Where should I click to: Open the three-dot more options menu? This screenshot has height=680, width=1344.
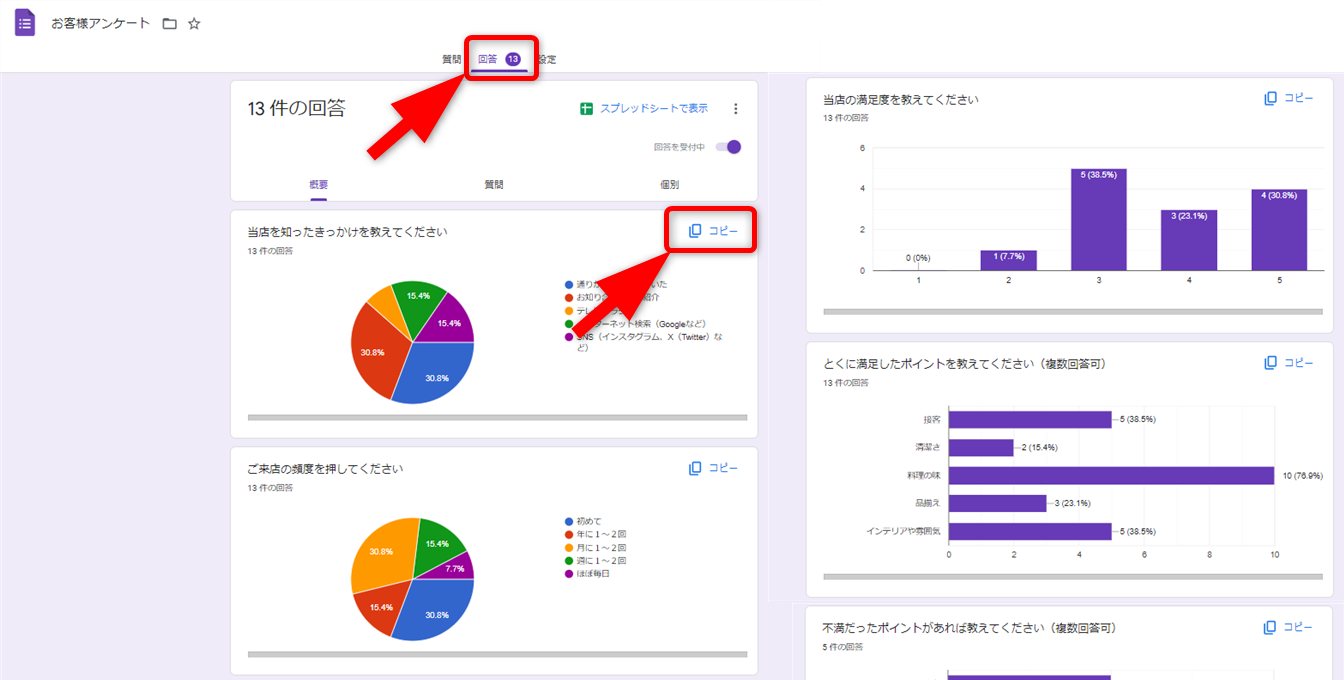coord(736,109)
